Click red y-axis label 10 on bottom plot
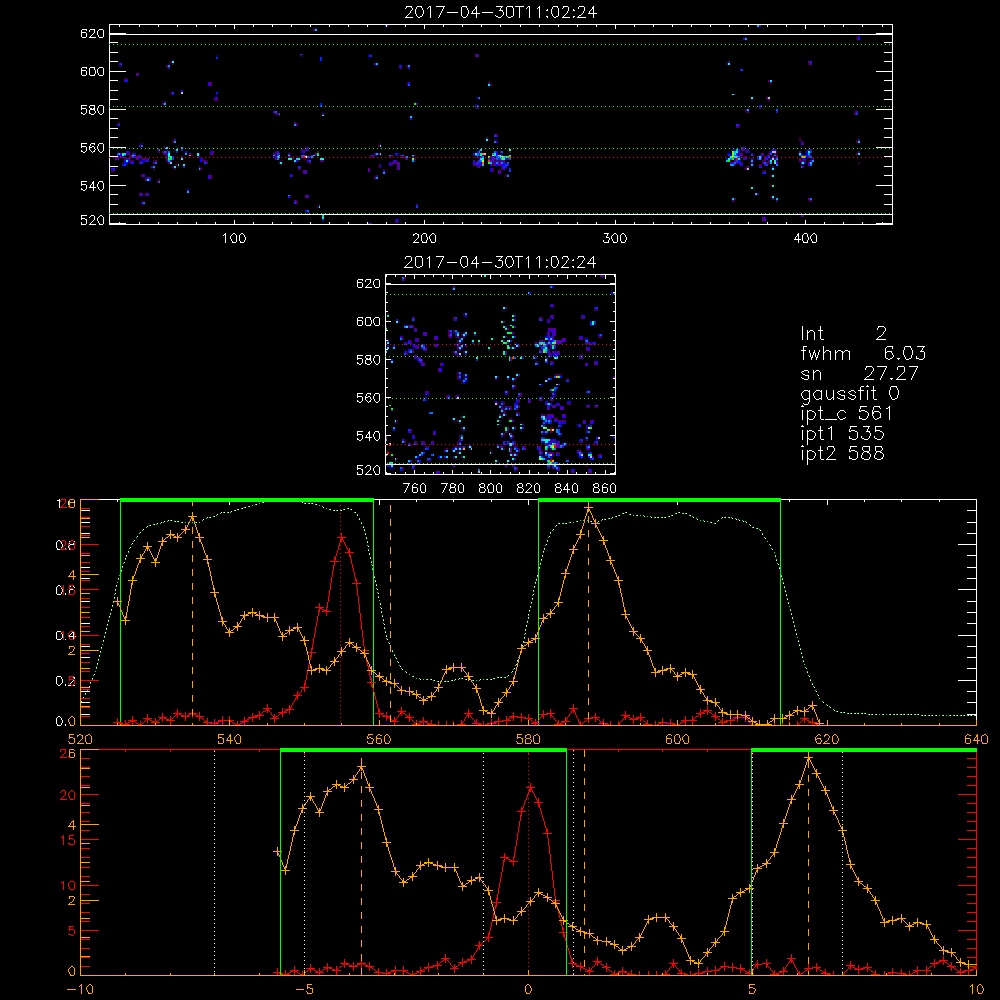 pyautogui.click(x=68, y=885)
